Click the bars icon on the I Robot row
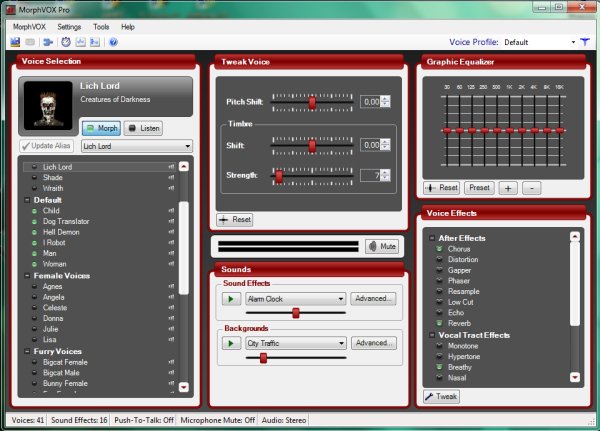The width and height of the screenshot is (600, 431). tap(171, 243)
